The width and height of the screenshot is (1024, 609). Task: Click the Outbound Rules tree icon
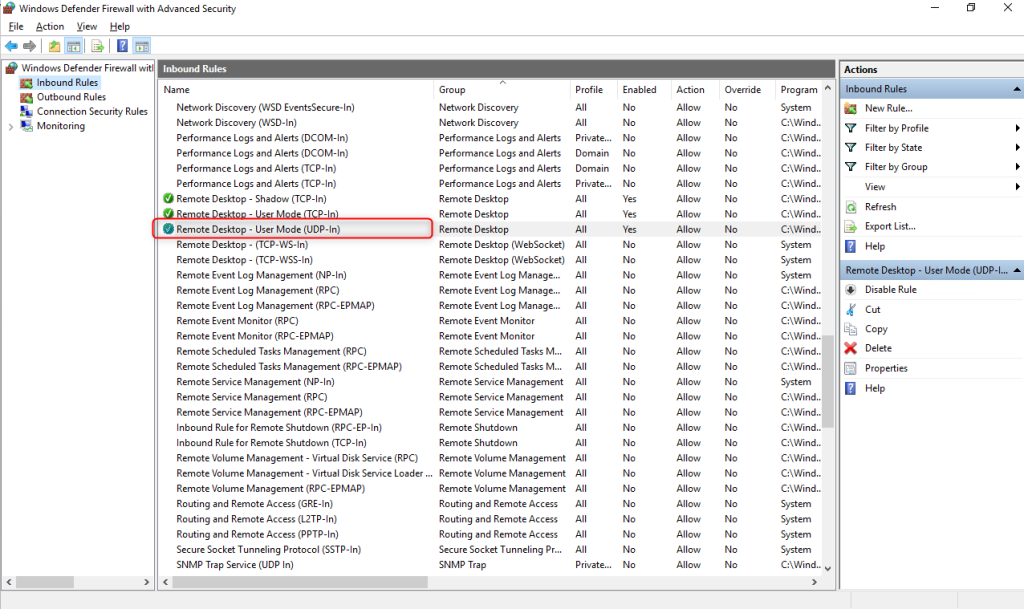(x=26, y=97)
